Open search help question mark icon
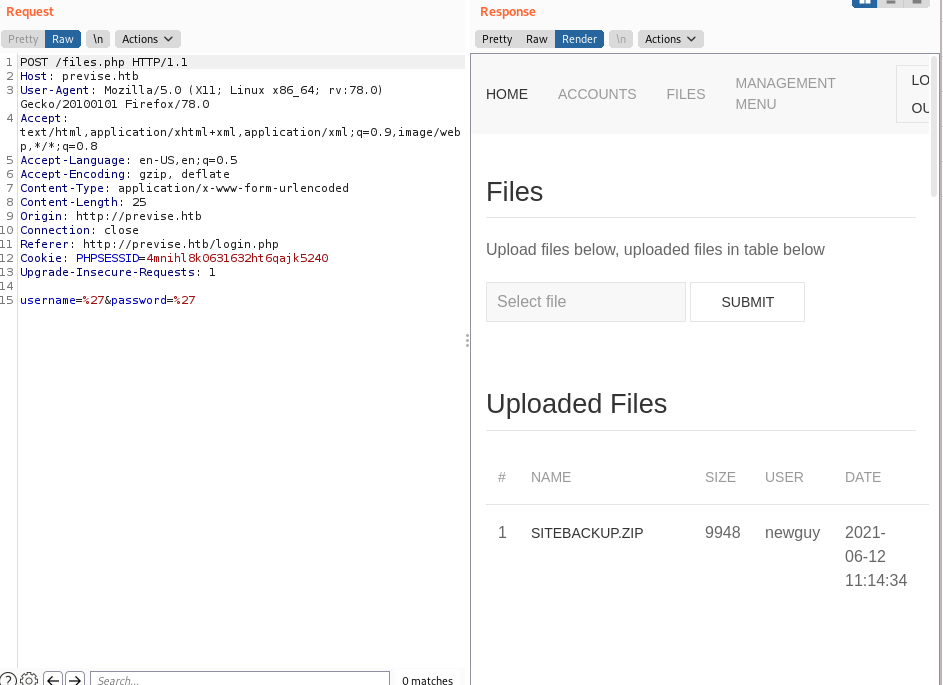Image resolution: width=943 pixels, height=685 pixels. coord(7,680)
